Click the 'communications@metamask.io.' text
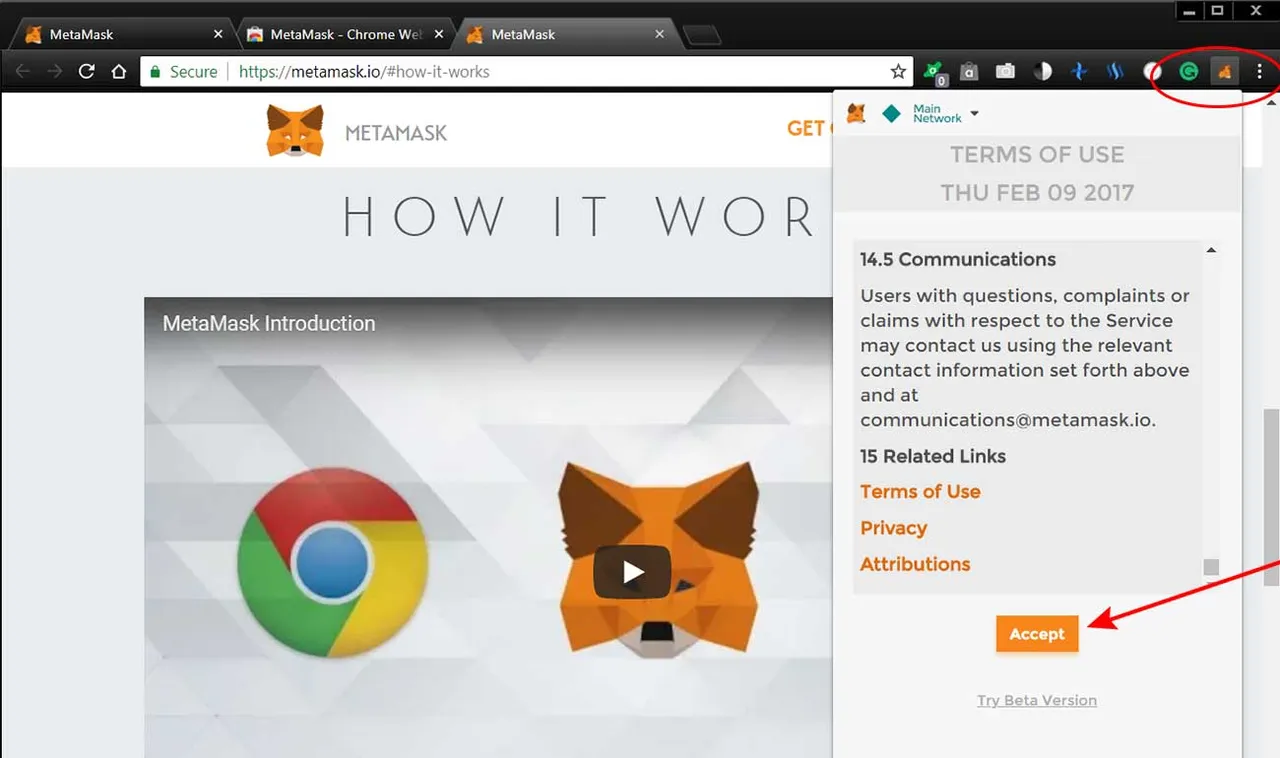This screenshot has height=758, width=1280. pyautogui.click(x=1008, y=420)
